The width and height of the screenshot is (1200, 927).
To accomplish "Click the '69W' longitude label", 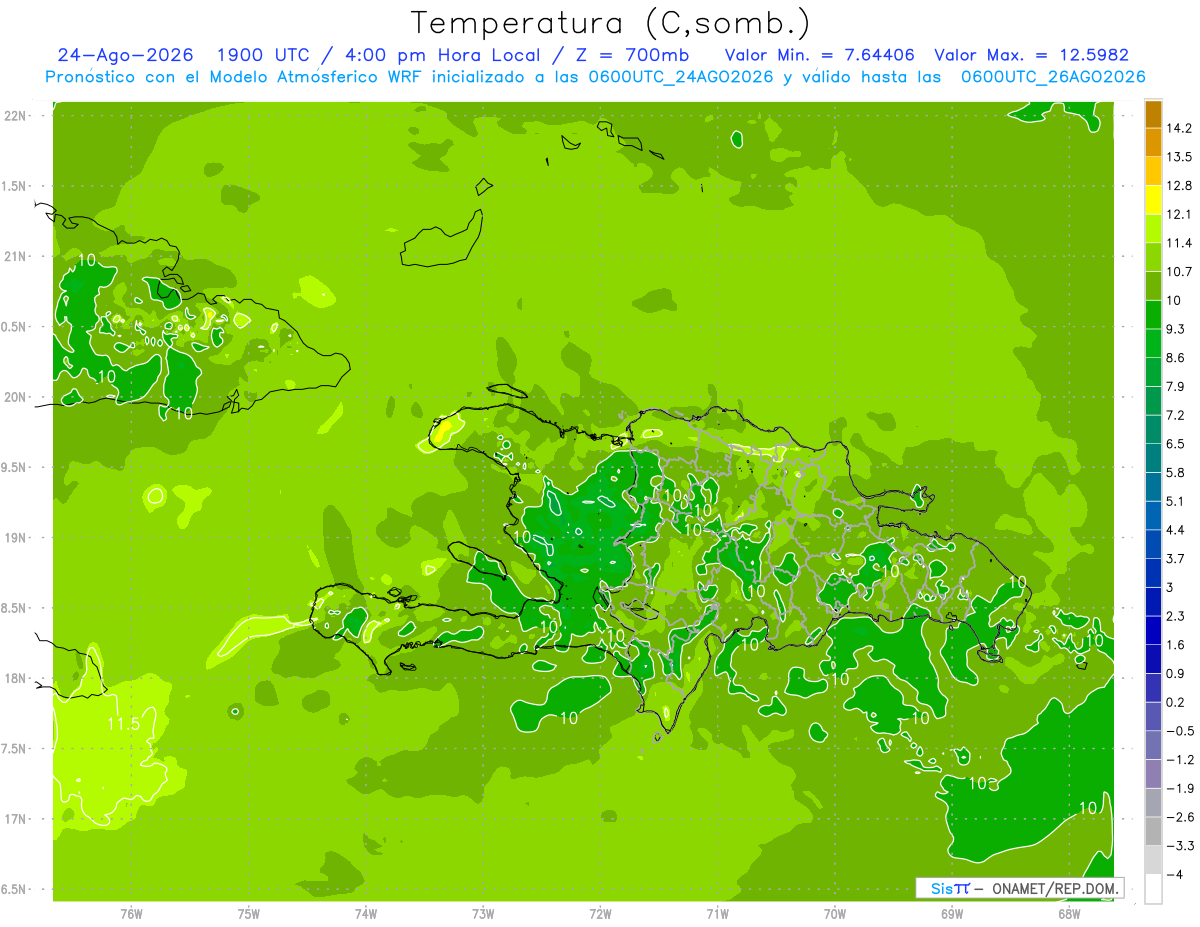I will point(952,913).
